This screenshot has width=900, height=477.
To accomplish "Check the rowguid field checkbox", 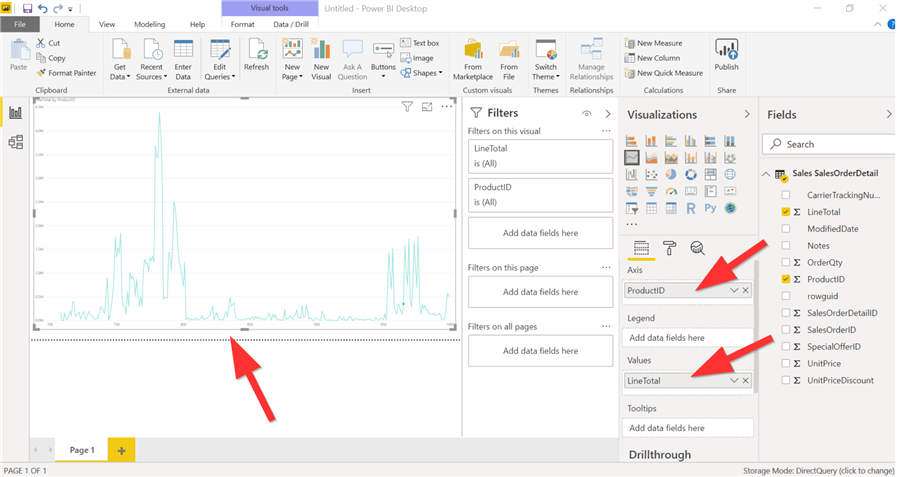I will coord(786,296).
